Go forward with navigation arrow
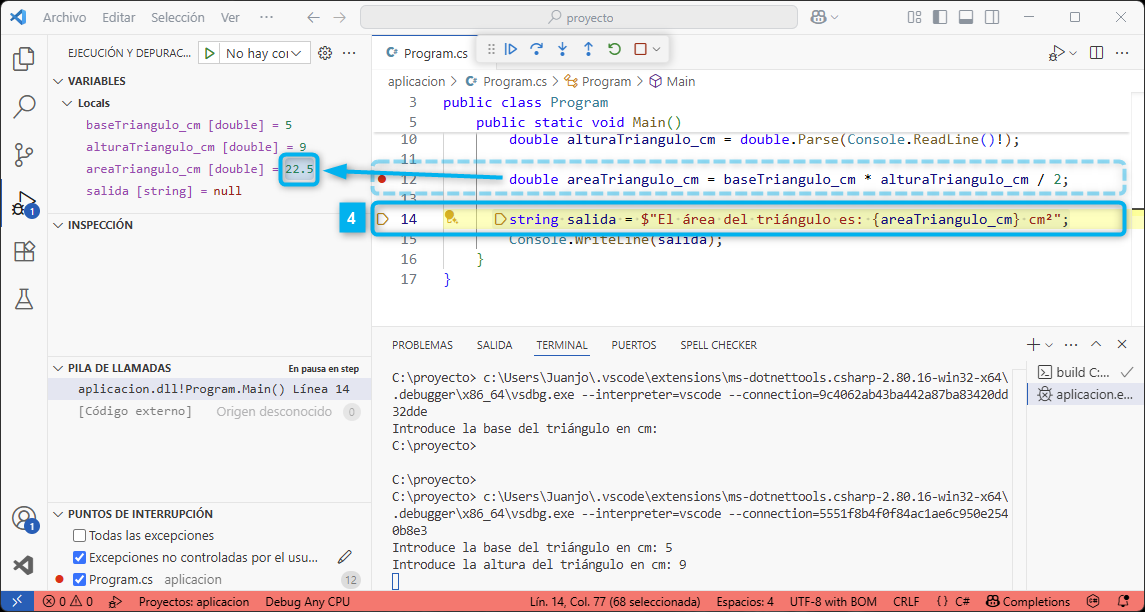This screenshot has width=1145, height=612. pos(339,17)
